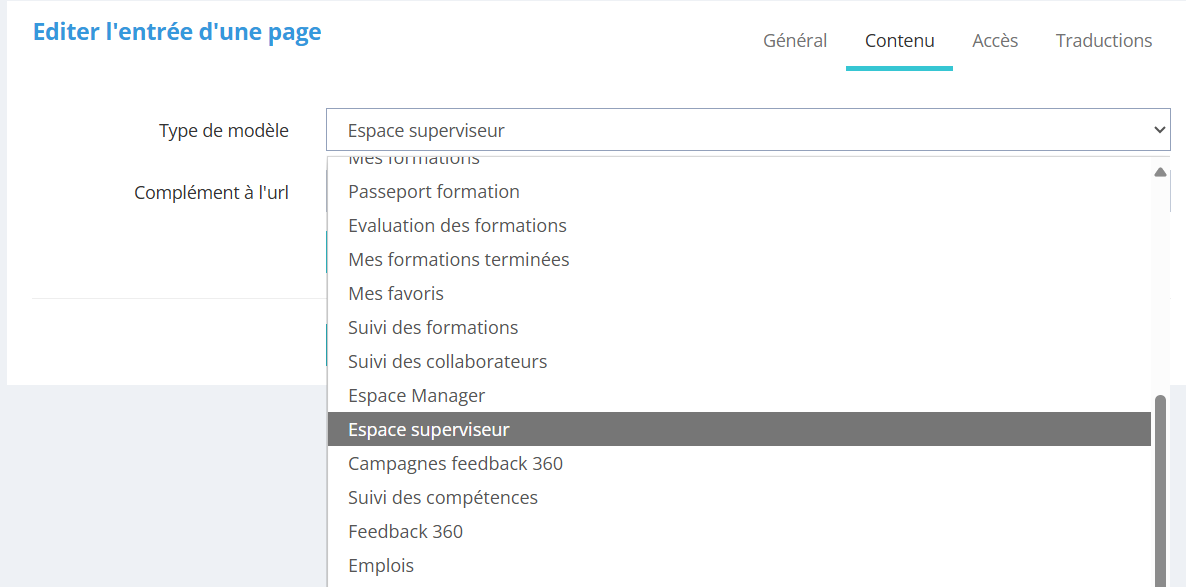The width and height of the screenshot is (1186, 587).
Task: Click the dropdown chevron arrow
Action: point(1159,130)
